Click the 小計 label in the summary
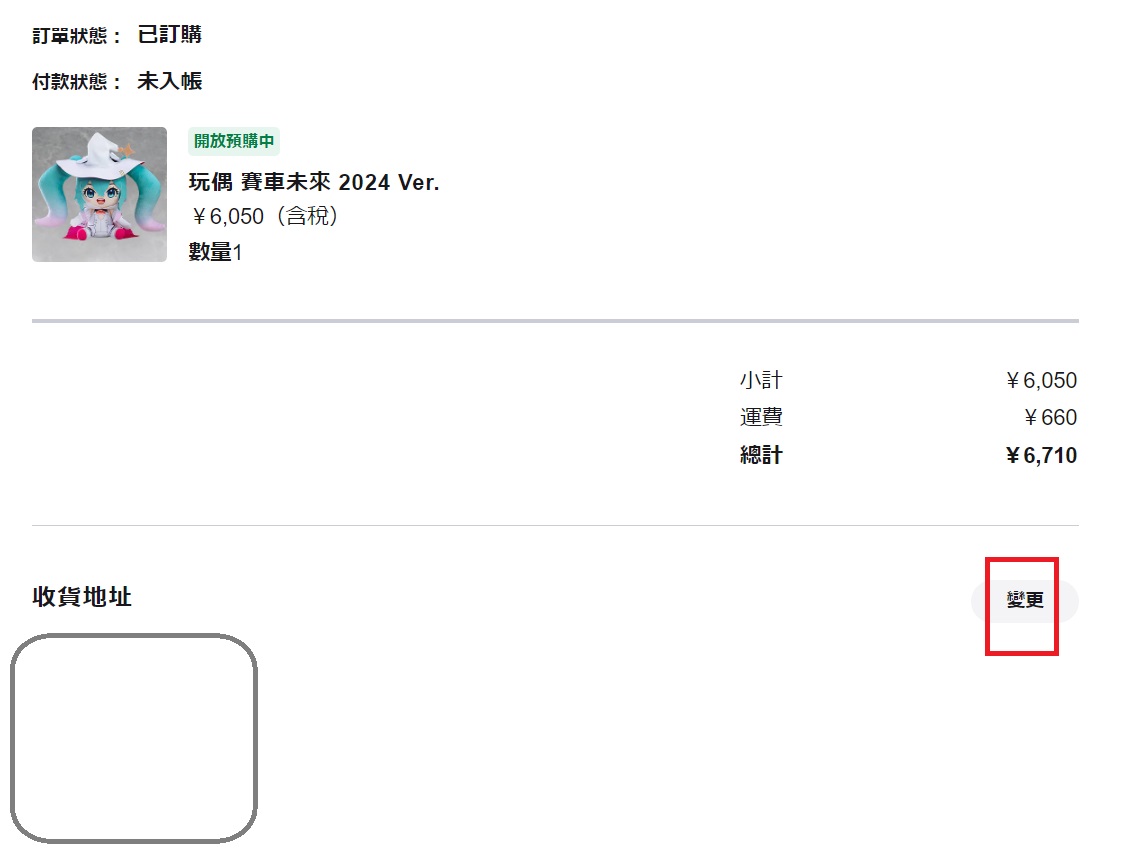The height and width of the screenshot is (859, 1143). pos(761,380)
